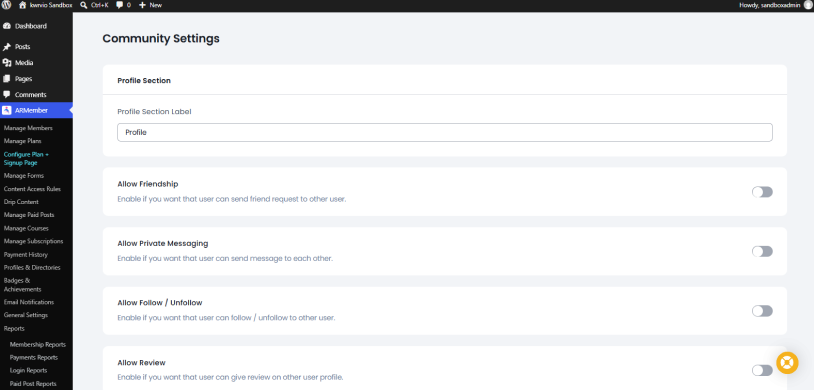Open the comments bubble icon in admin bar
Screen dimensions: 814x390
[x=119, y=5]
